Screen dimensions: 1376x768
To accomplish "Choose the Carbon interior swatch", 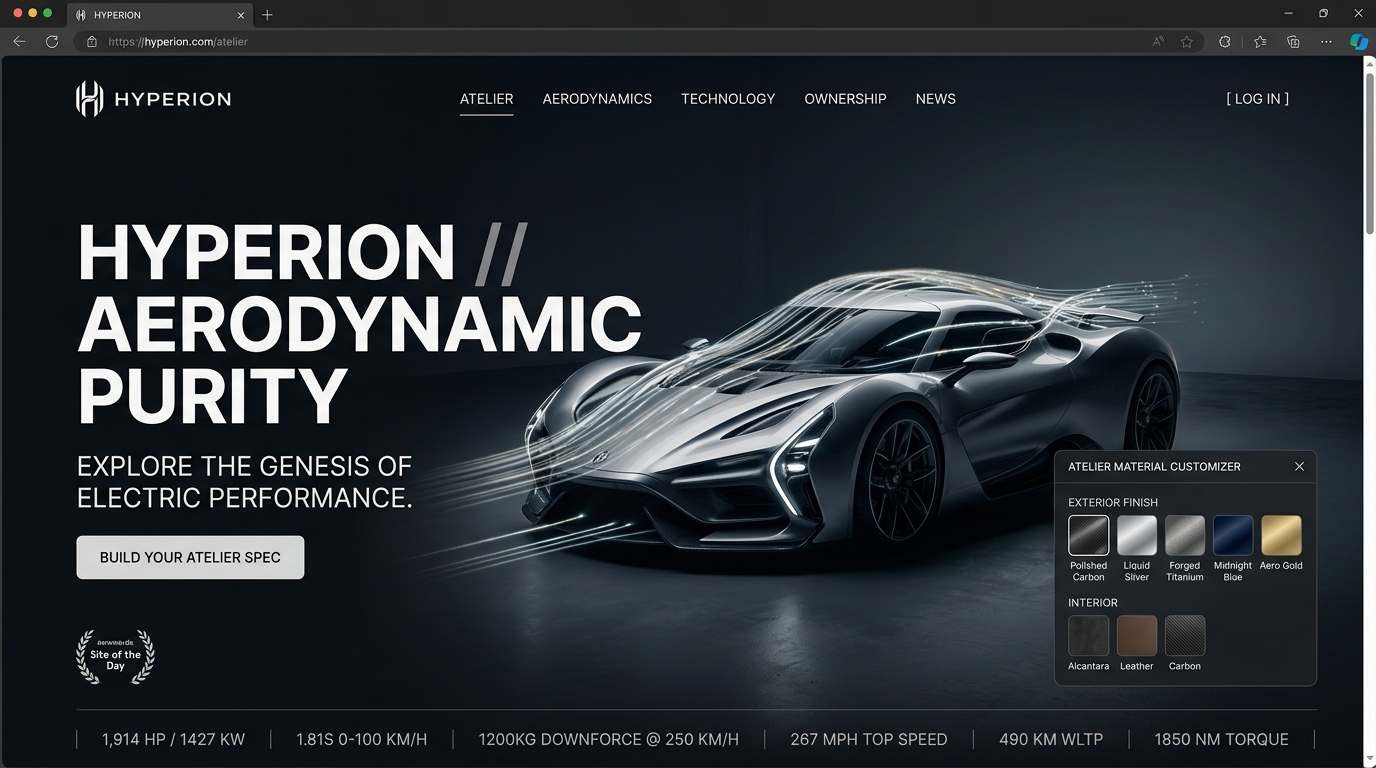I will (1185, 636).
